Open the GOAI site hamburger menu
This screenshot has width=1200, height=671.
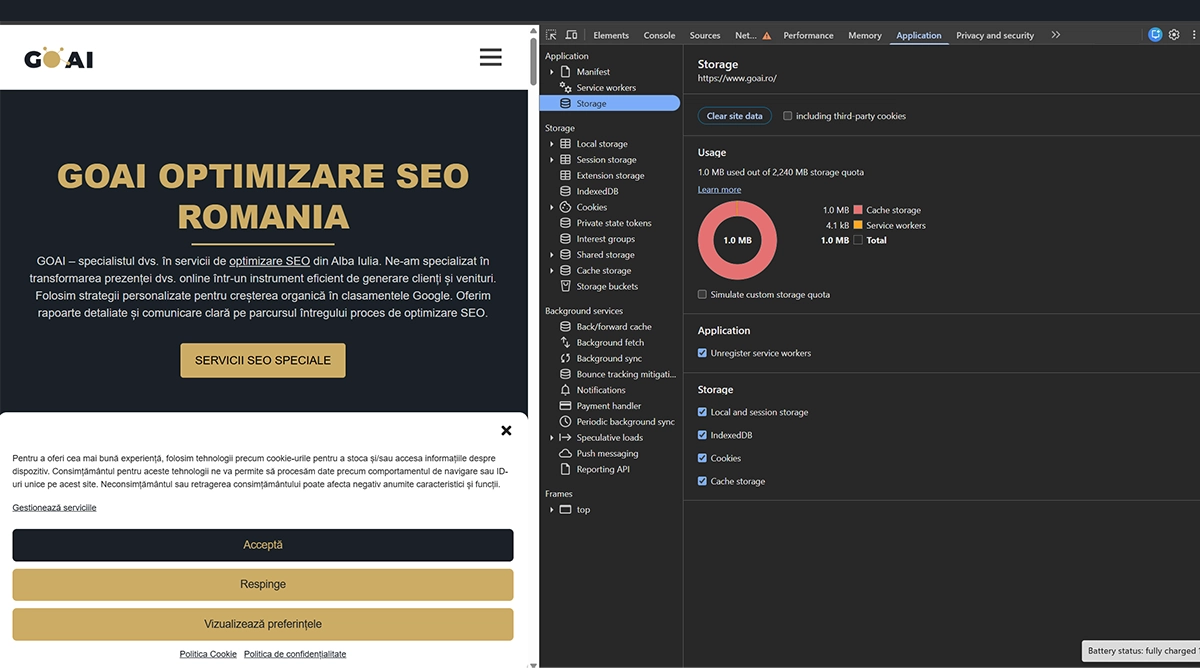point(490,57)
